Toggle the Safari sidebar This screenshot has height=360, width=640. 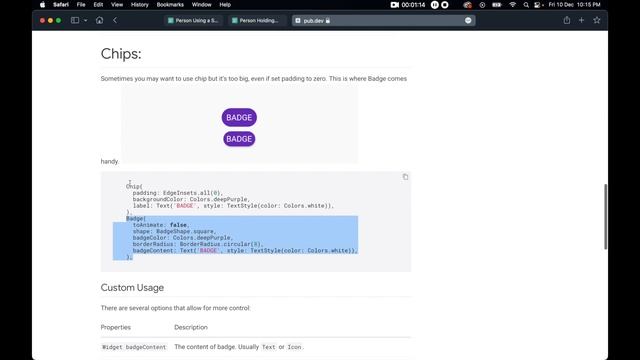[x=75, y=20]
